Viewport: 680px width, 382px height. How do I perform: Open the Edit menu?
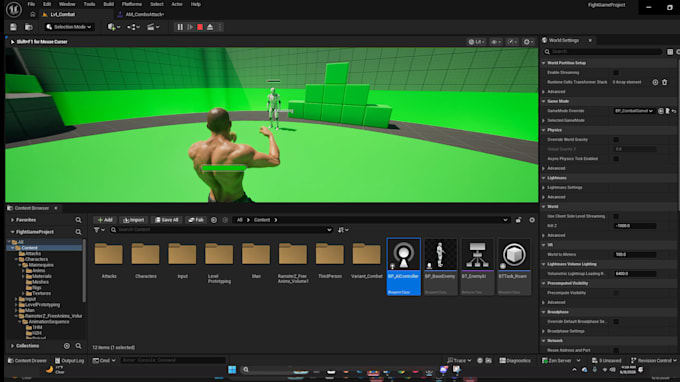click(47, 4)
